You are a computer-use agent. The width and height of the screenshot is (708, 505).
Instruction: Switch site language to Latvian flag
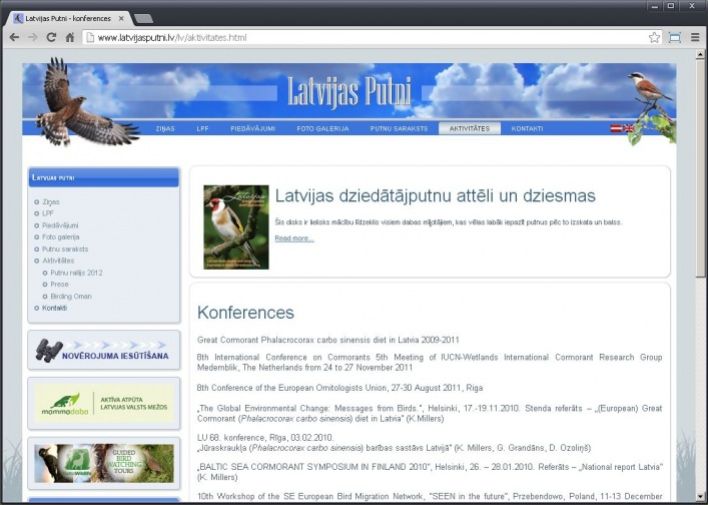(616, 129)
